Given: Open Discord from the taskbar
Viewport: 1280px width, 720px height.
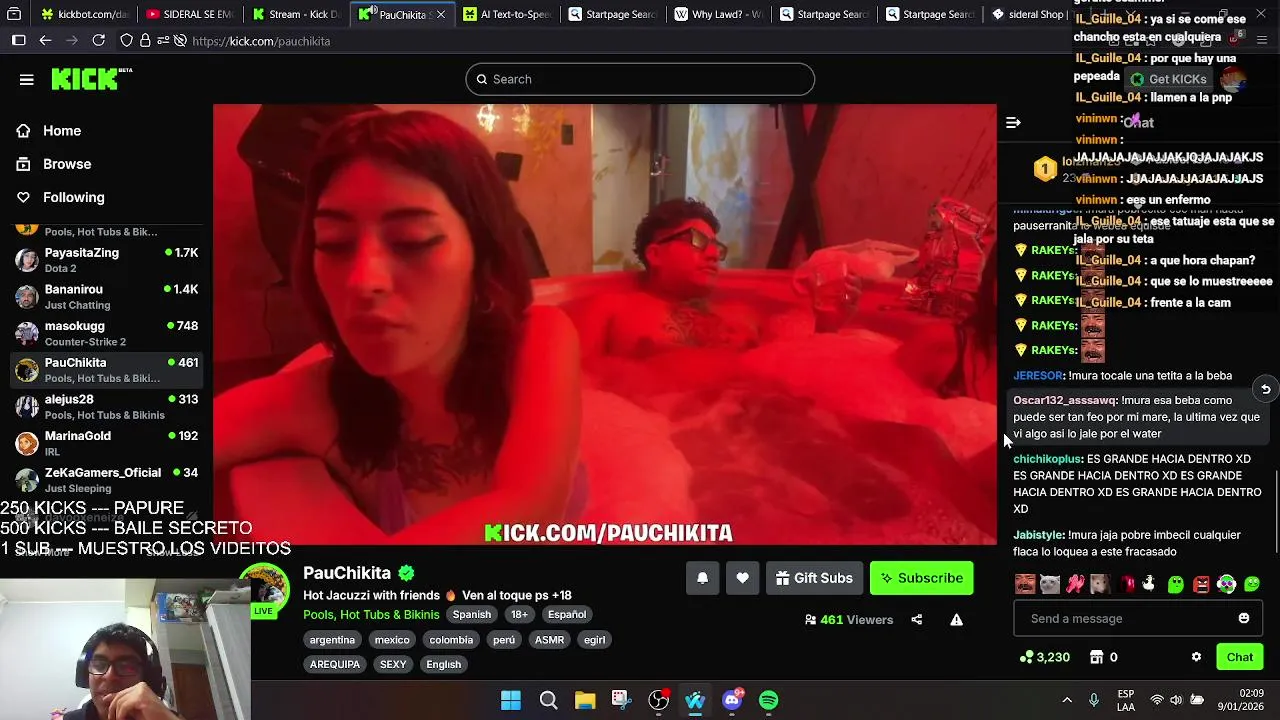Looking at the screenshot, I should tap(732, 700).
